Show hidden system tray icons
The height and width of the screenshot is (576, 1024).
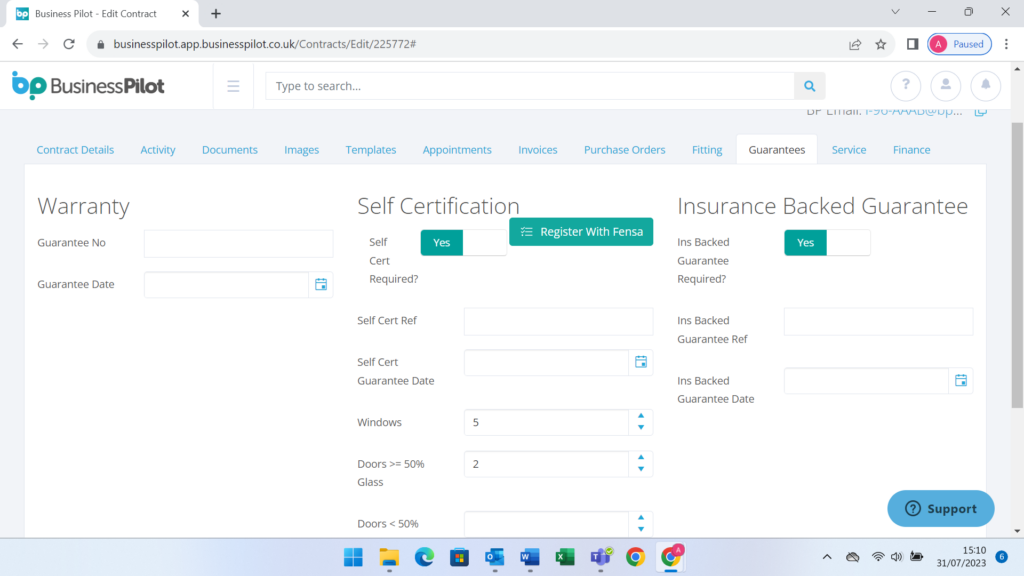pos(827,557)
